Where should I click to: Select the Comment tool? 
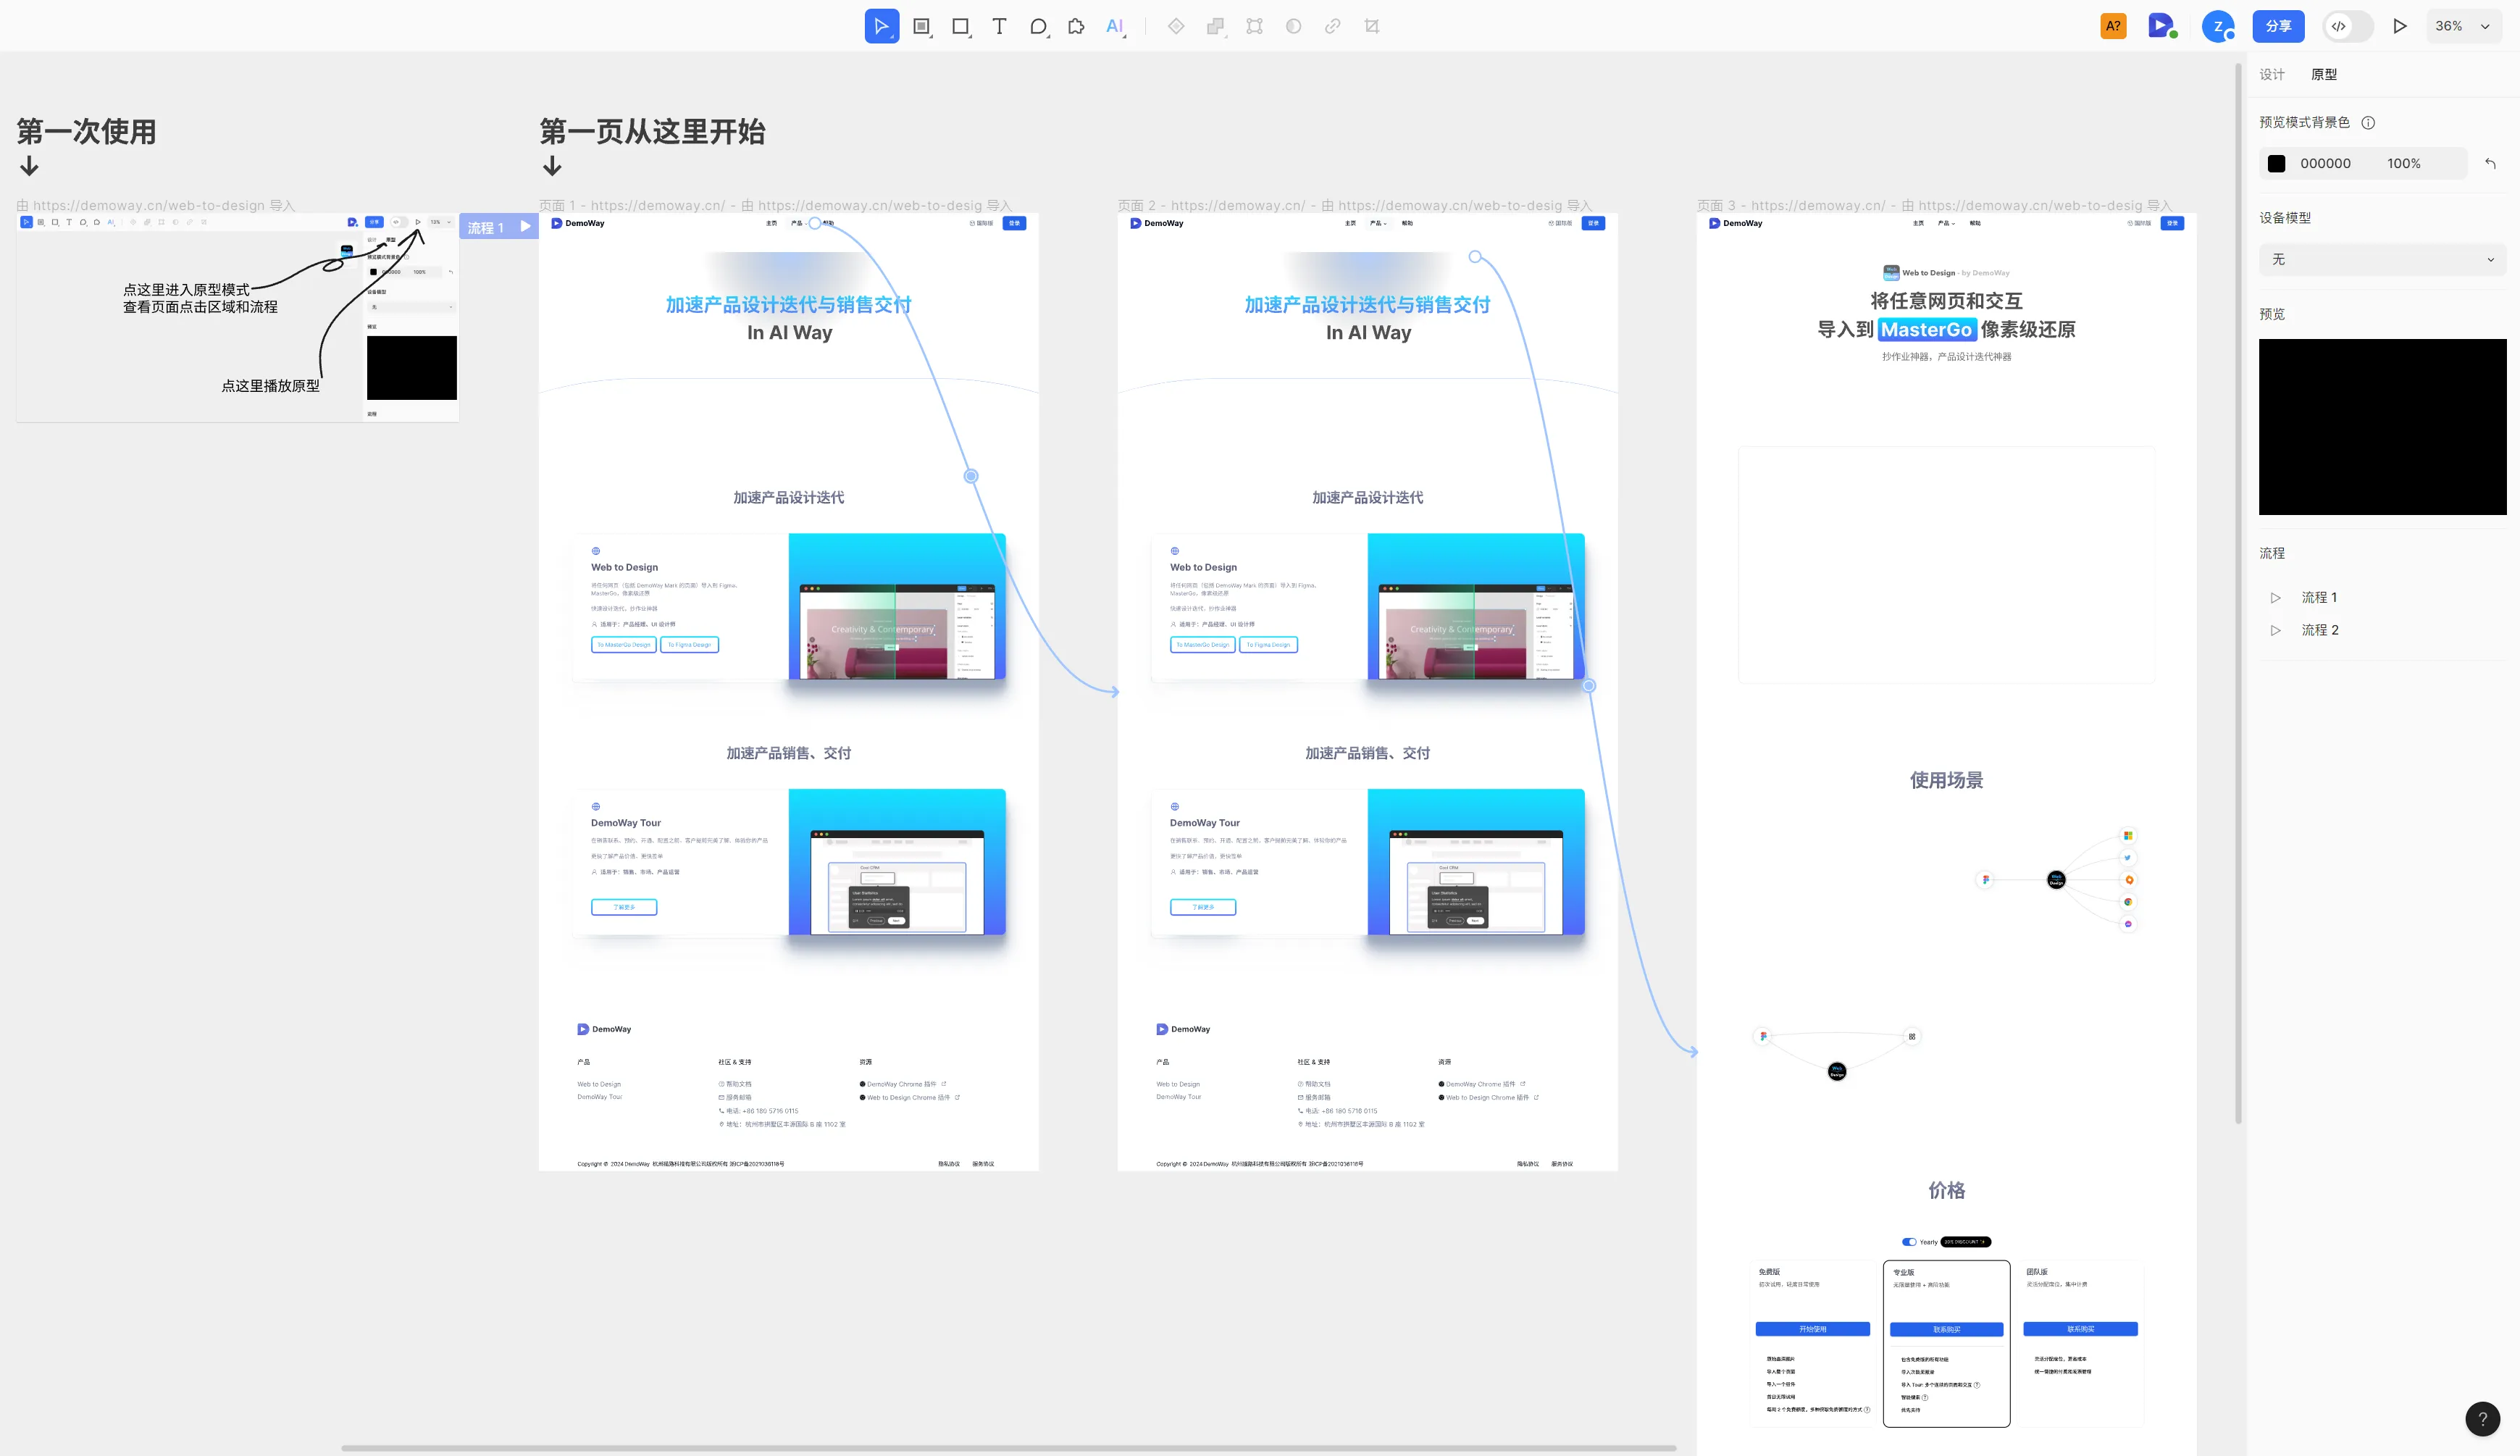click(1038, 26)
